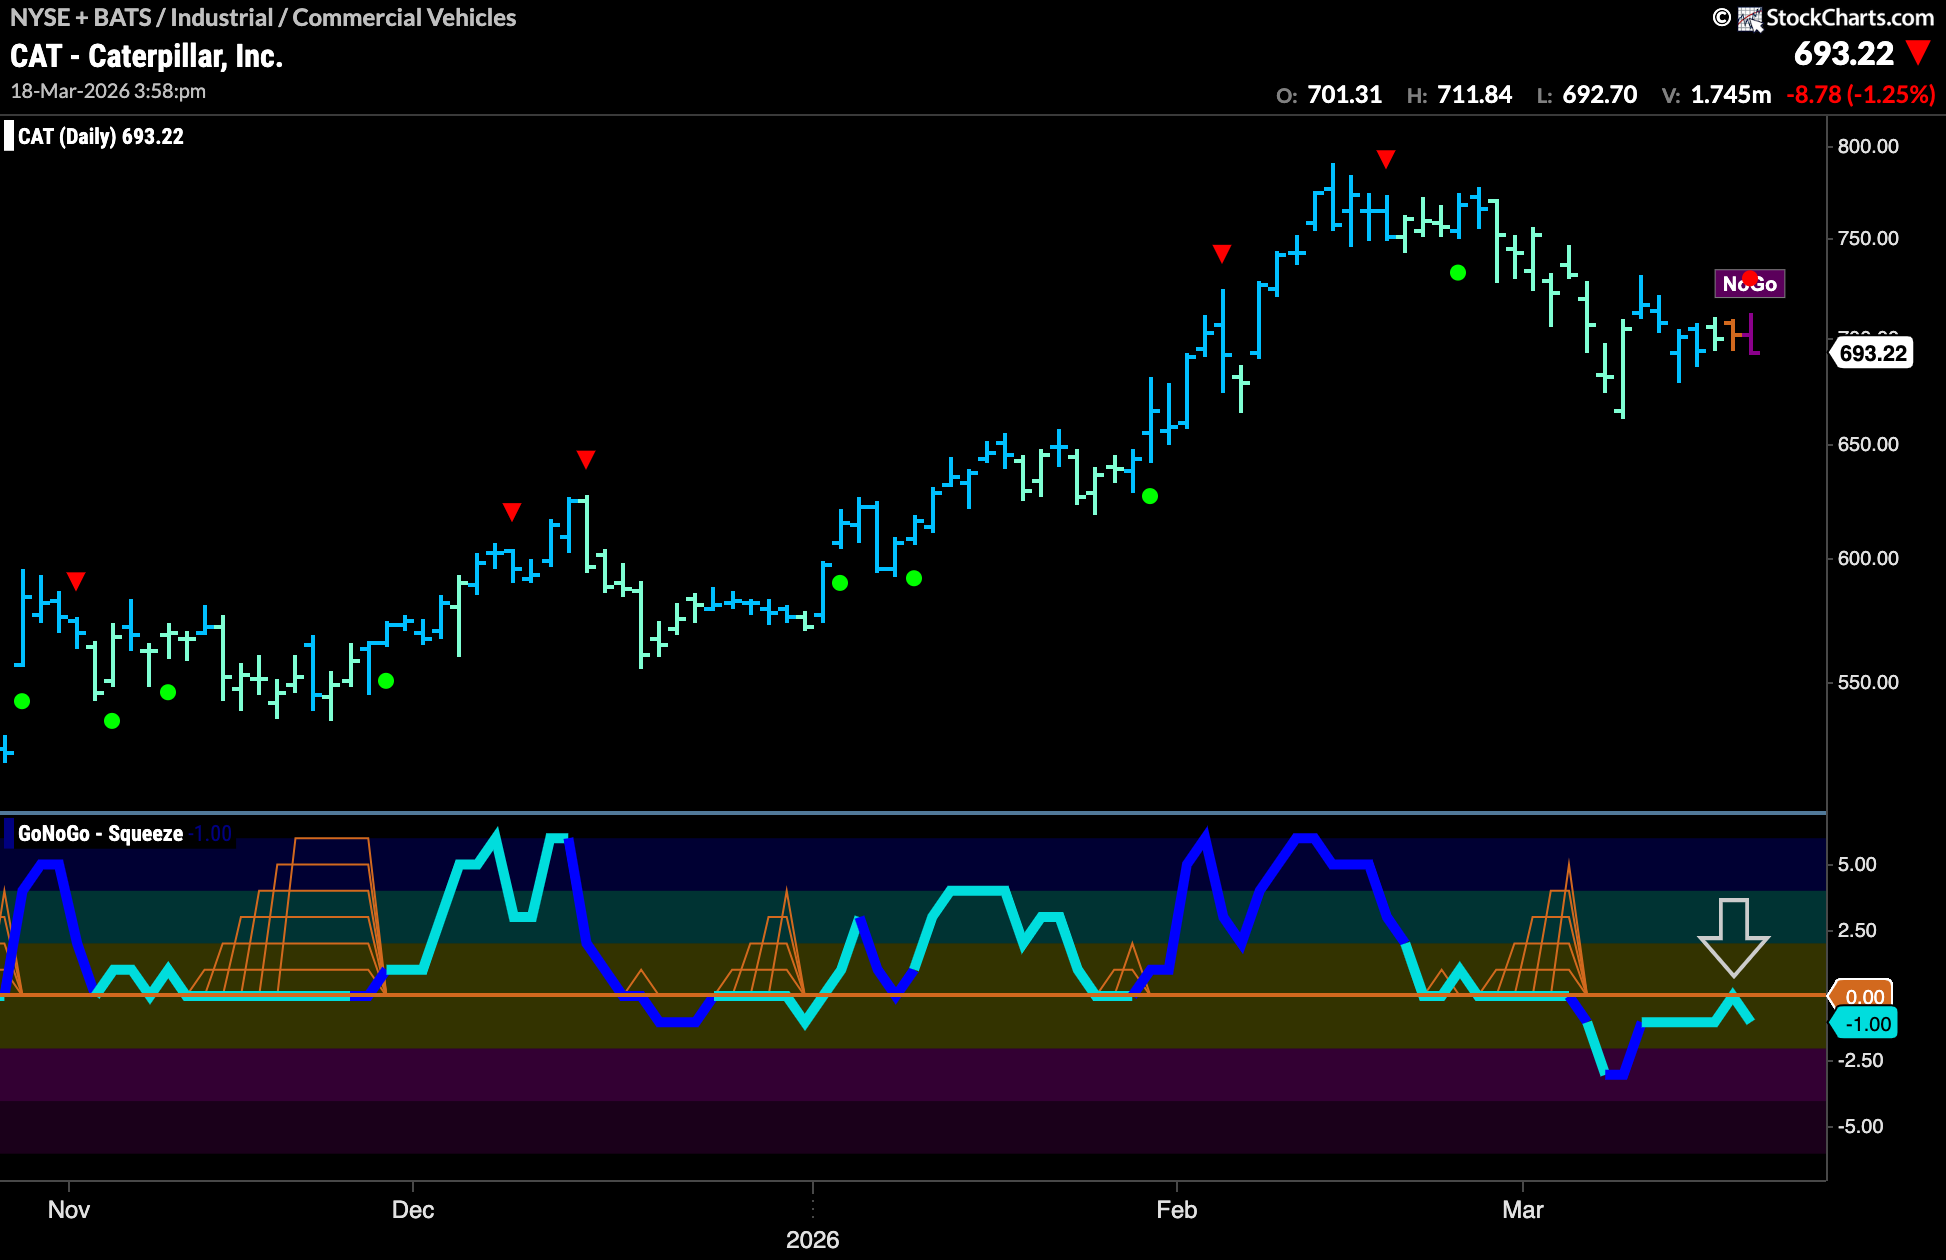The width and height of the screenshot is (1946, 1260).
Task: Select the CAT (Daily) 693.22 legend label
Action: pos(100,136)
